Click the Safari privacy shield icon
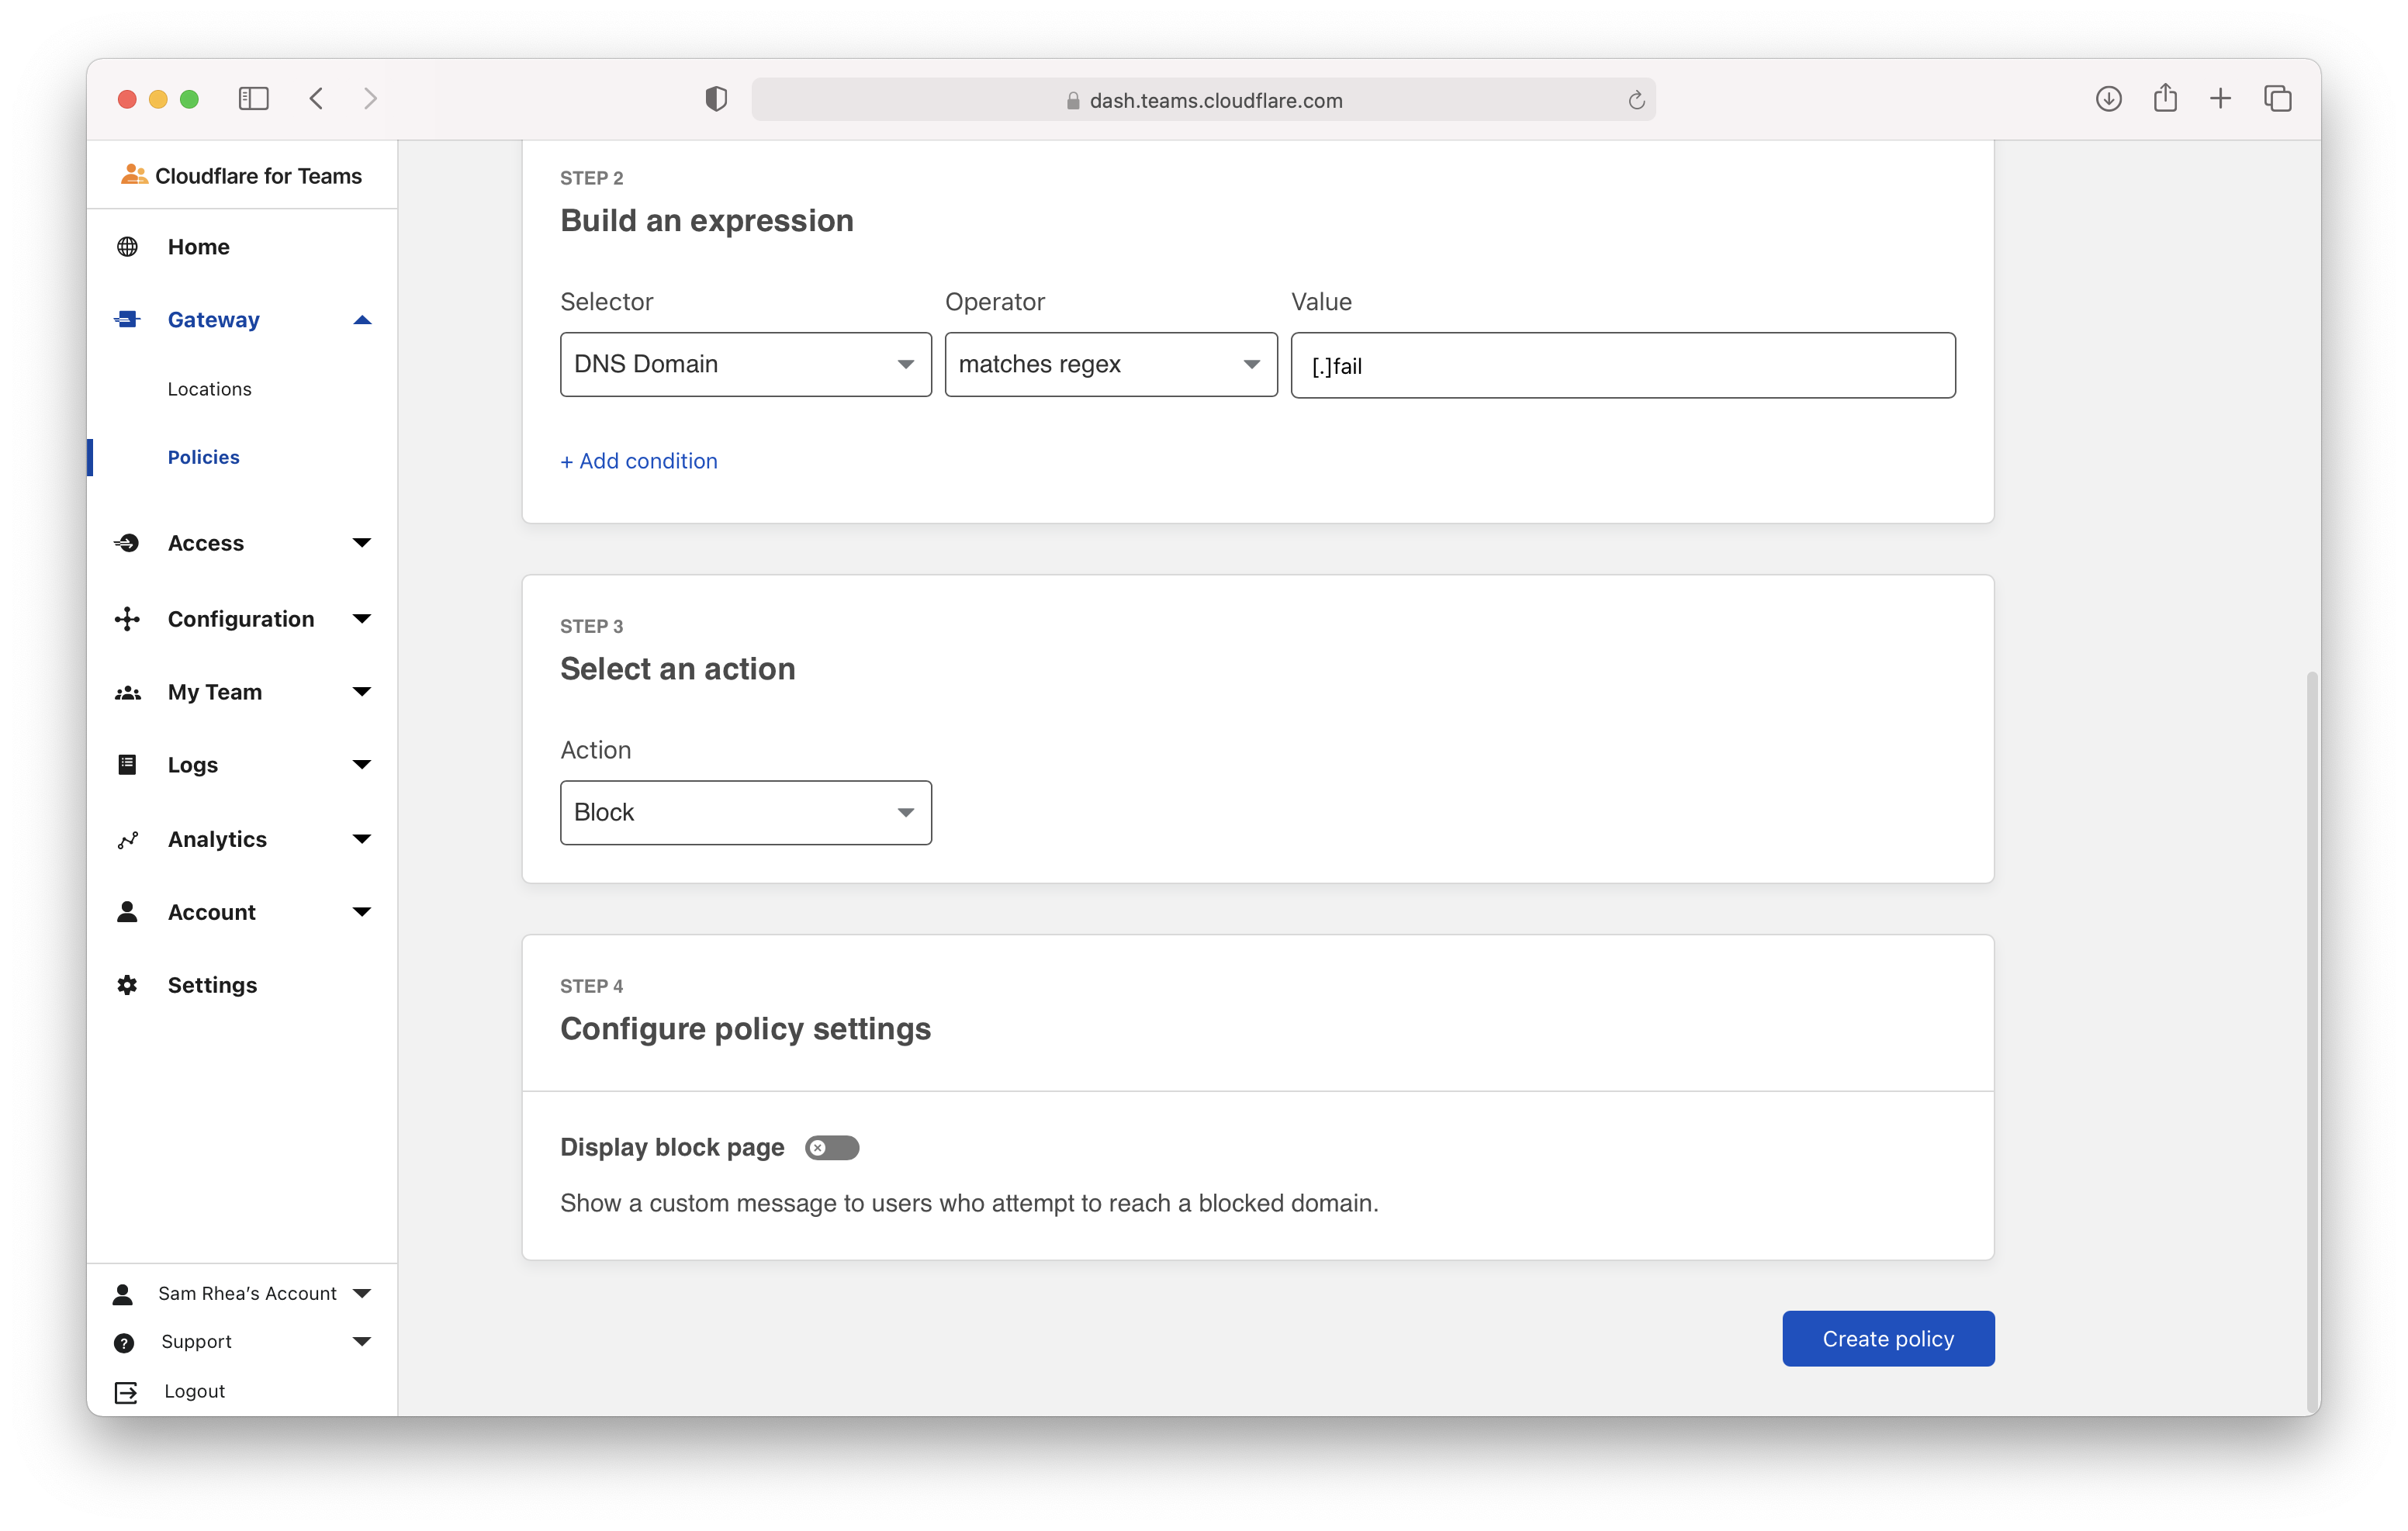Viewport: 2408px width, 1531px height. click(x=716, y=99)
